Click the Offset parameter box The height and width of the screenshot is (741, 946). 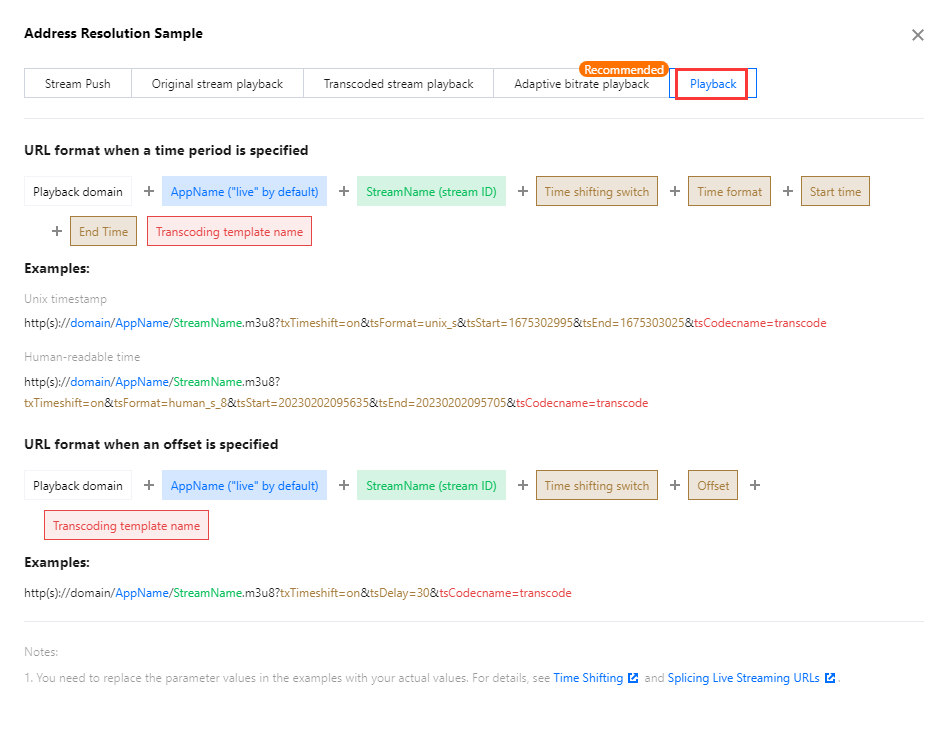click(713, 486)
